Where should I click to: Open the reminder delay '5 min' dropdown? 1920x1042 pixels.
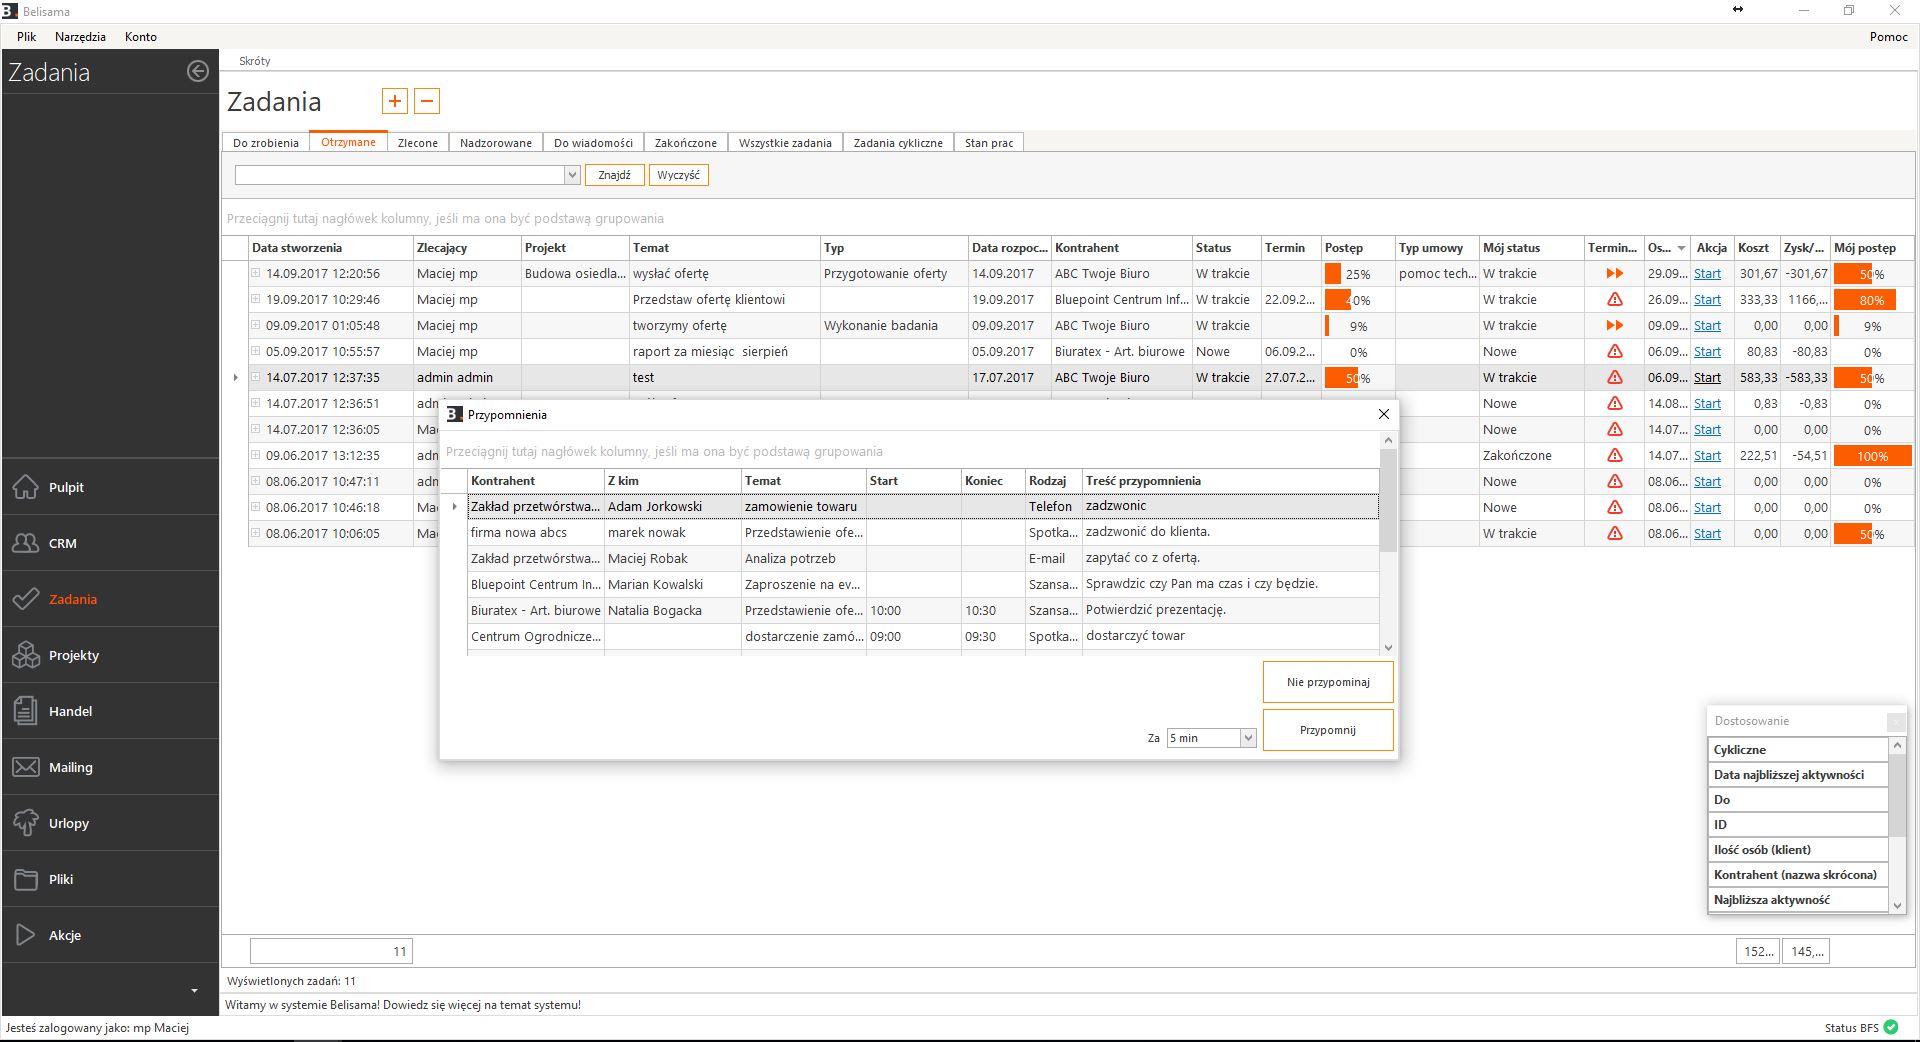click(1248, 738)
